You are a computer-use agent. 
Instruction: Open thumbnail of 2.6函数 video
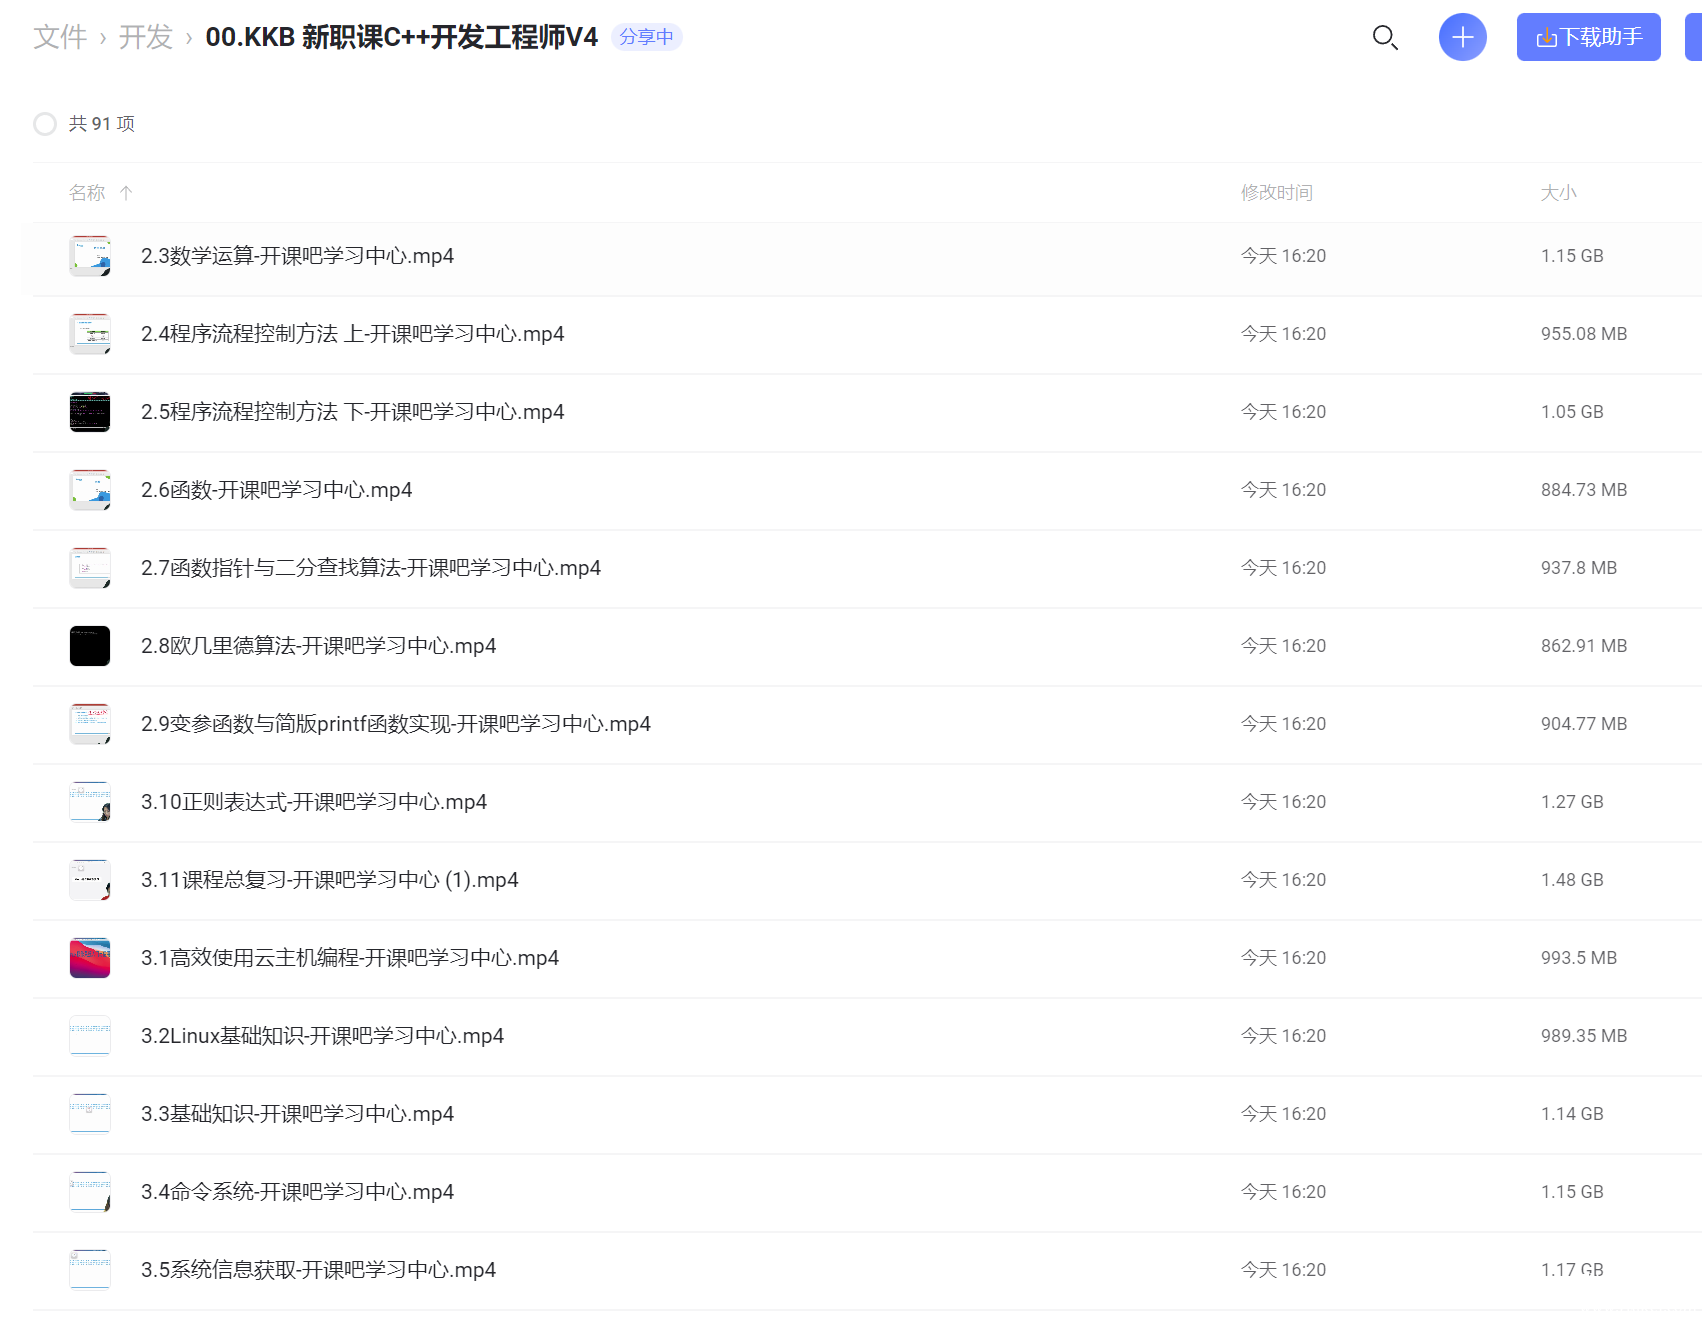click(x=90, y=490)
